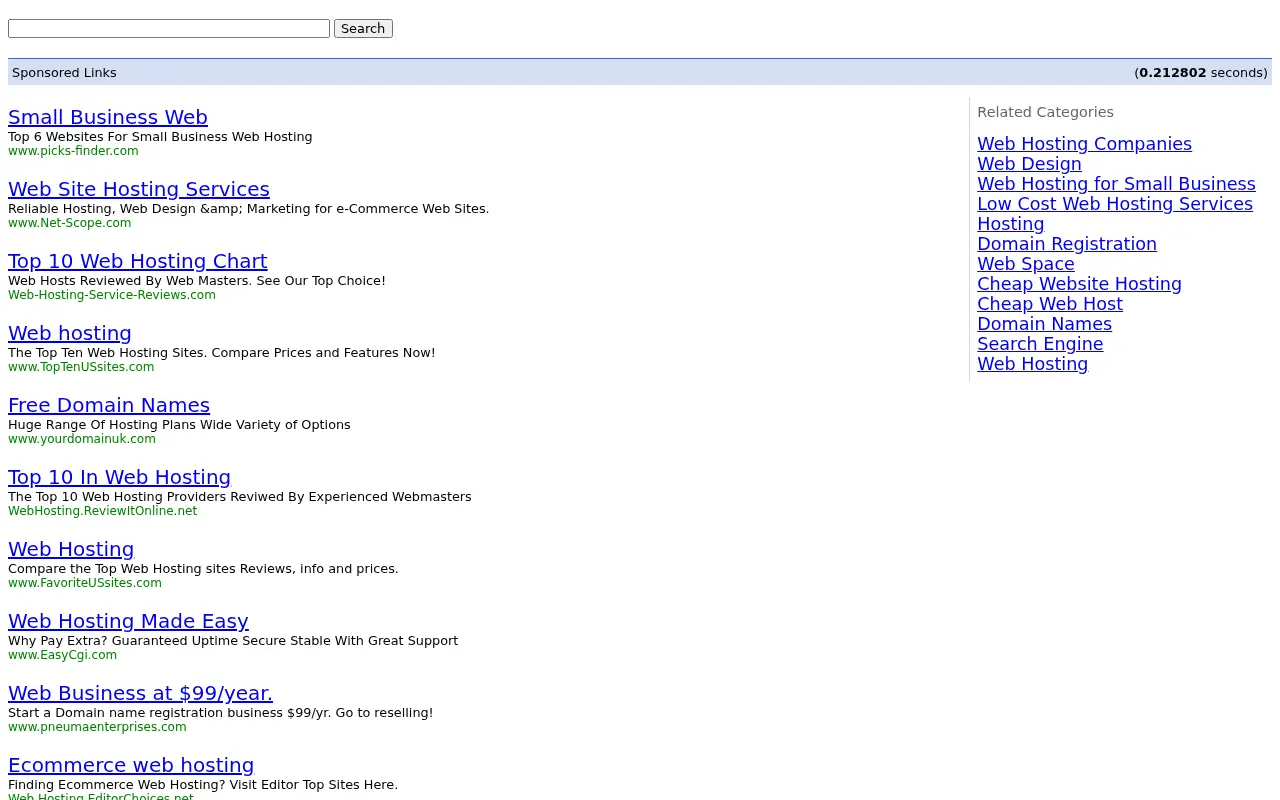The width and height of the screenshot is (1280, 800).
Task: Click the www.yourdomainuk.com URL text
Action: [x=82, y=439]
